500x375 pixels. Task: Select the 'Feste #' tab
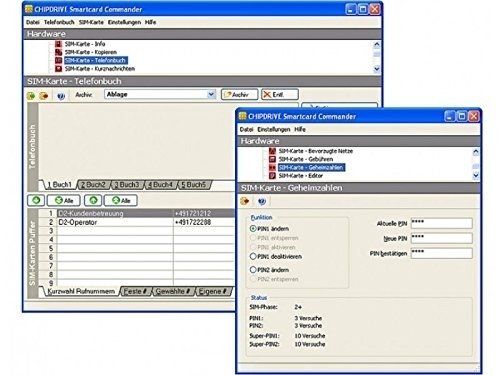click(135, 291)
